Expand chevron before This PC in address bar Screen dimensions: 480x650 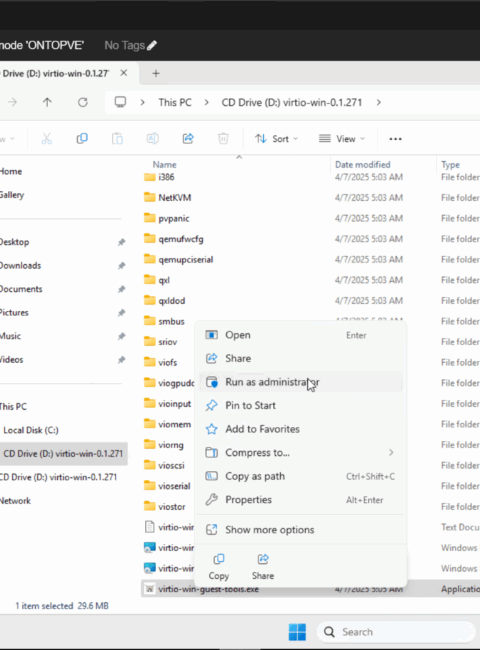click(x=143, y=102)
